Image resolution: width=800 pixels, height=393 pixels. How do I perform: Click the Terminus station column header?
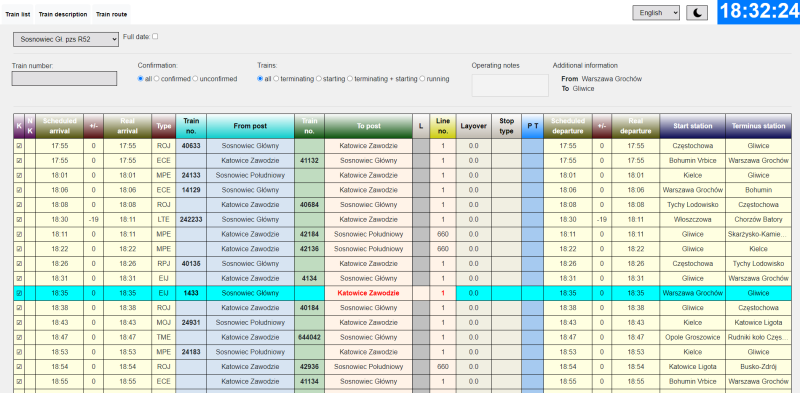[758, 126]
